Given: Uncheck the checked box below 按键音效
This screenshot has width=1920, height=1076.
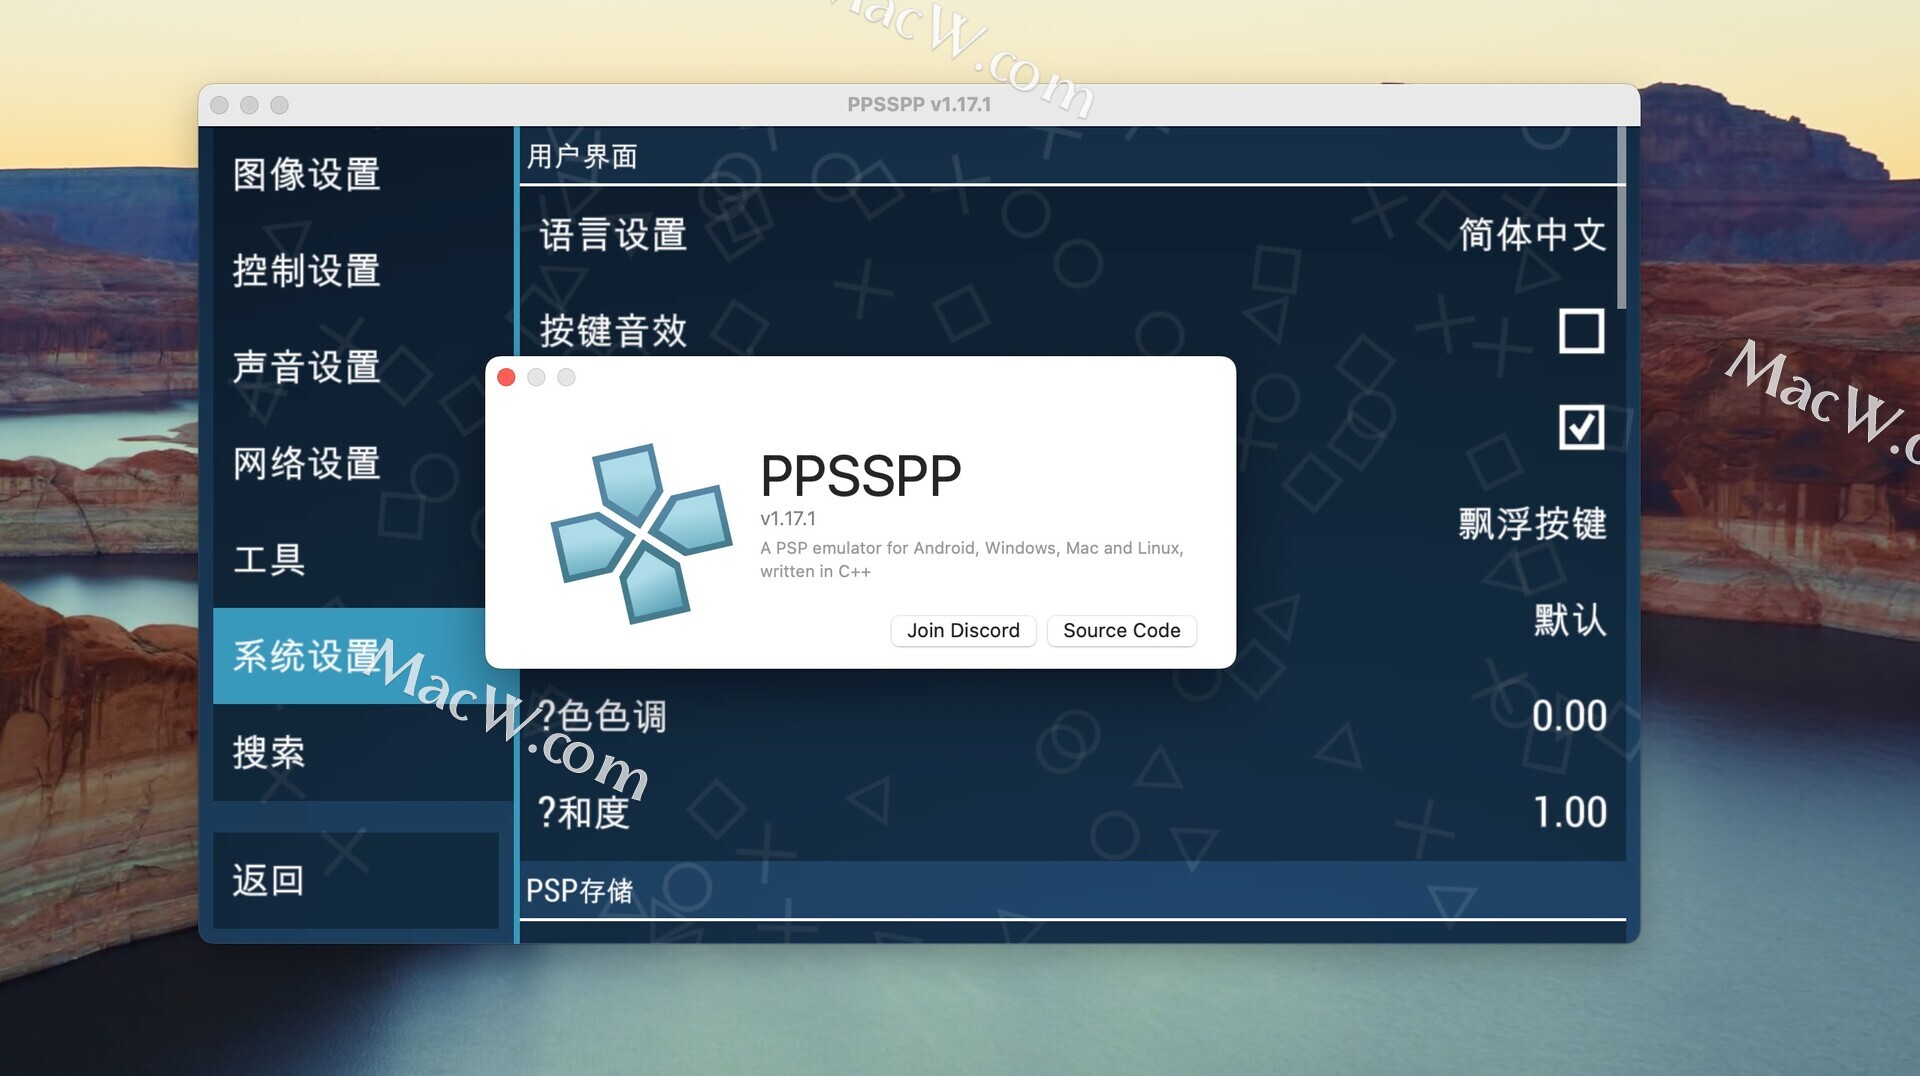Looking at the screenshot, I should point(1581,427).
